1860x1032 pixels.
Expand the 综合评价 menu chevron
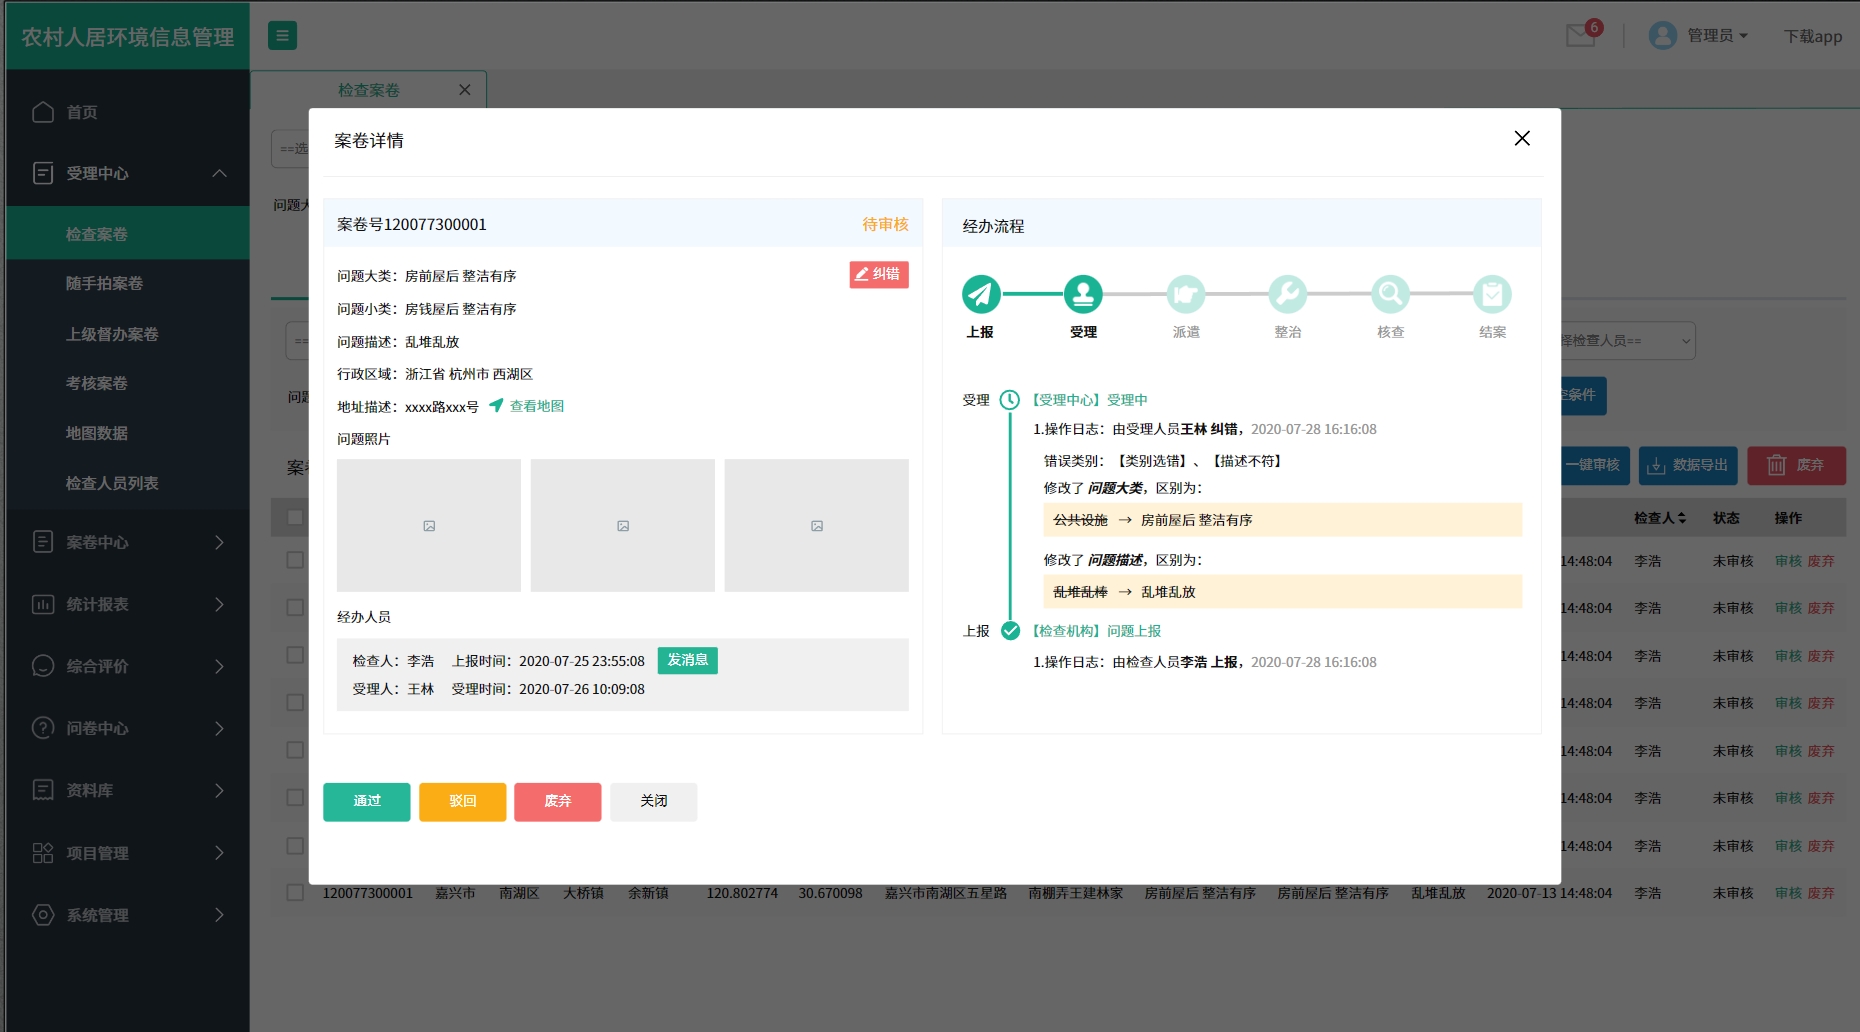coord(219,666)
